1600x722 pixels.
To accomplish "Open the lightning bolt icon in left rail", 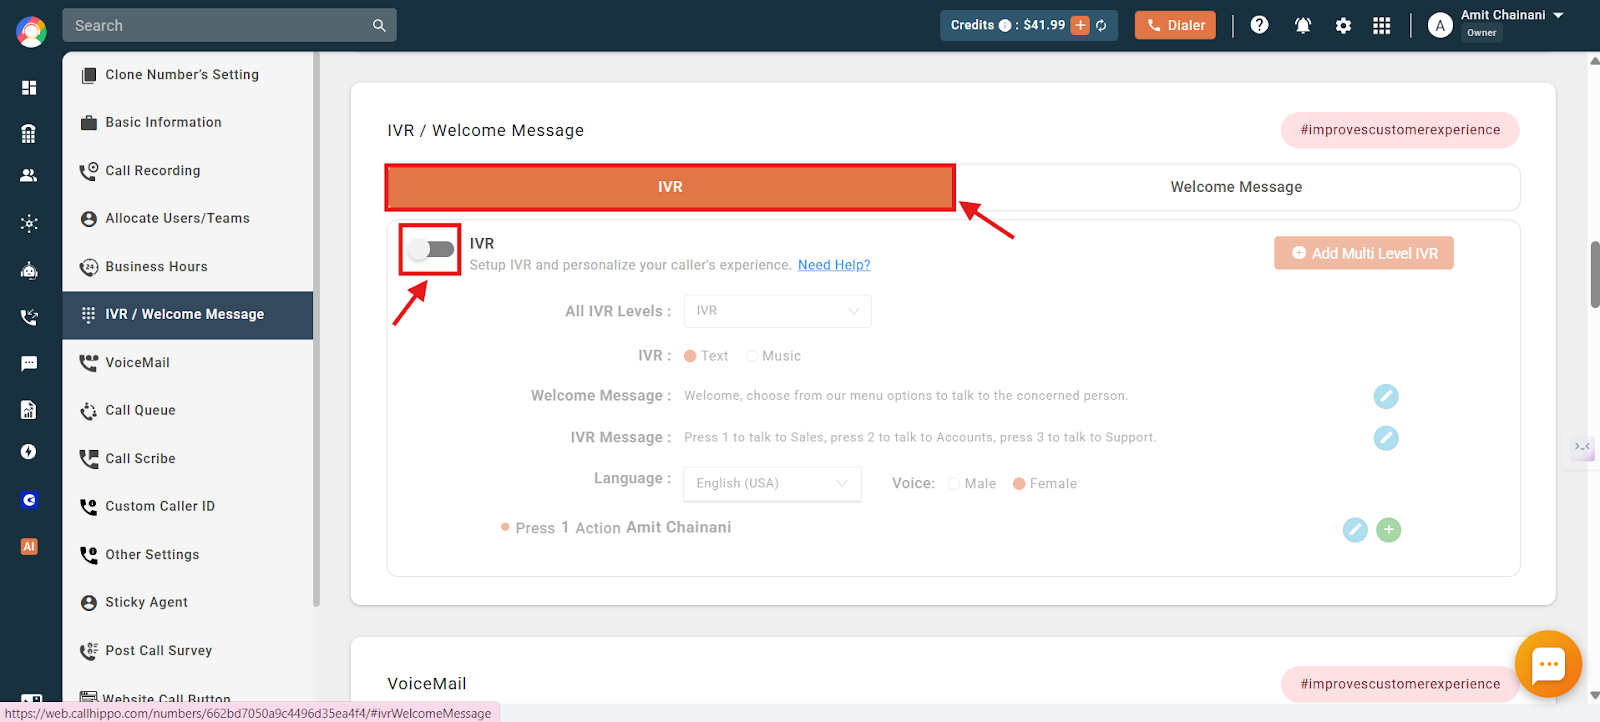I will (29, 452).
